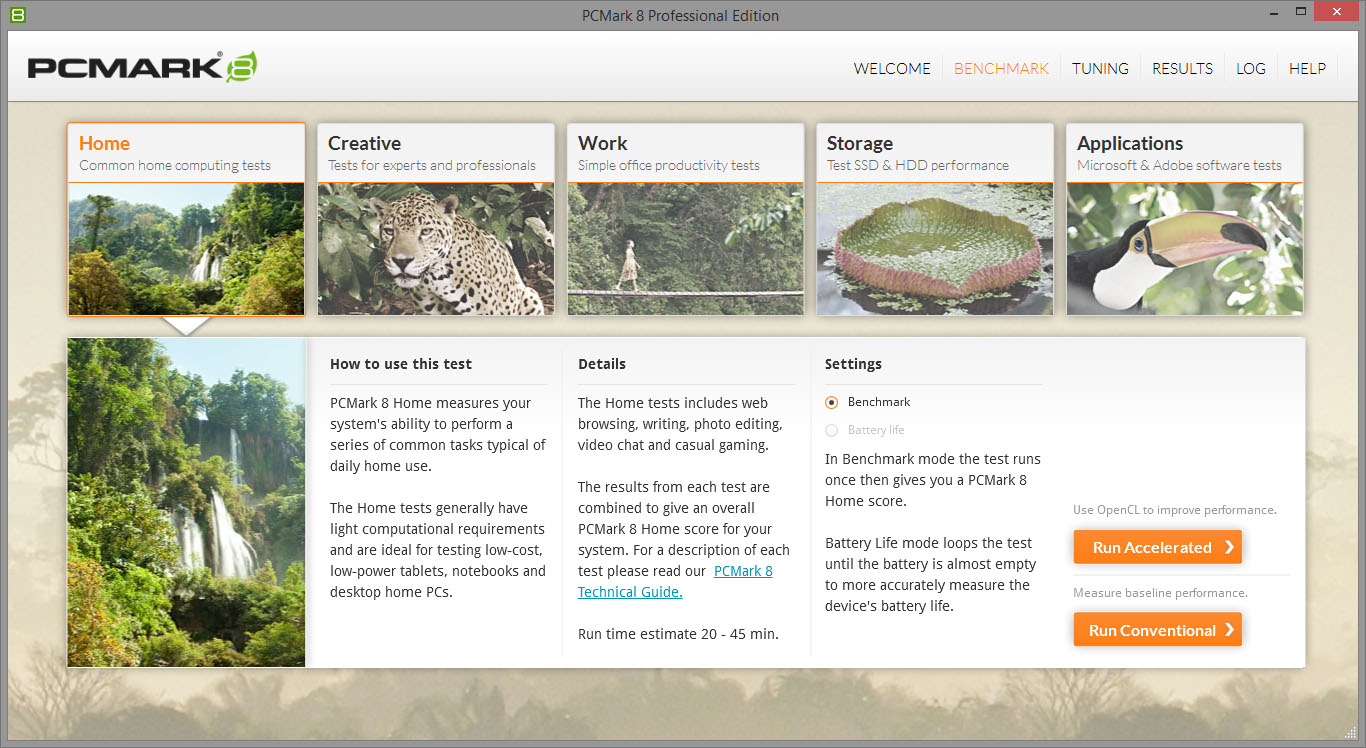Click the green app icon in title bar
Screen dimensions: 1366x748
click(18, 15)
